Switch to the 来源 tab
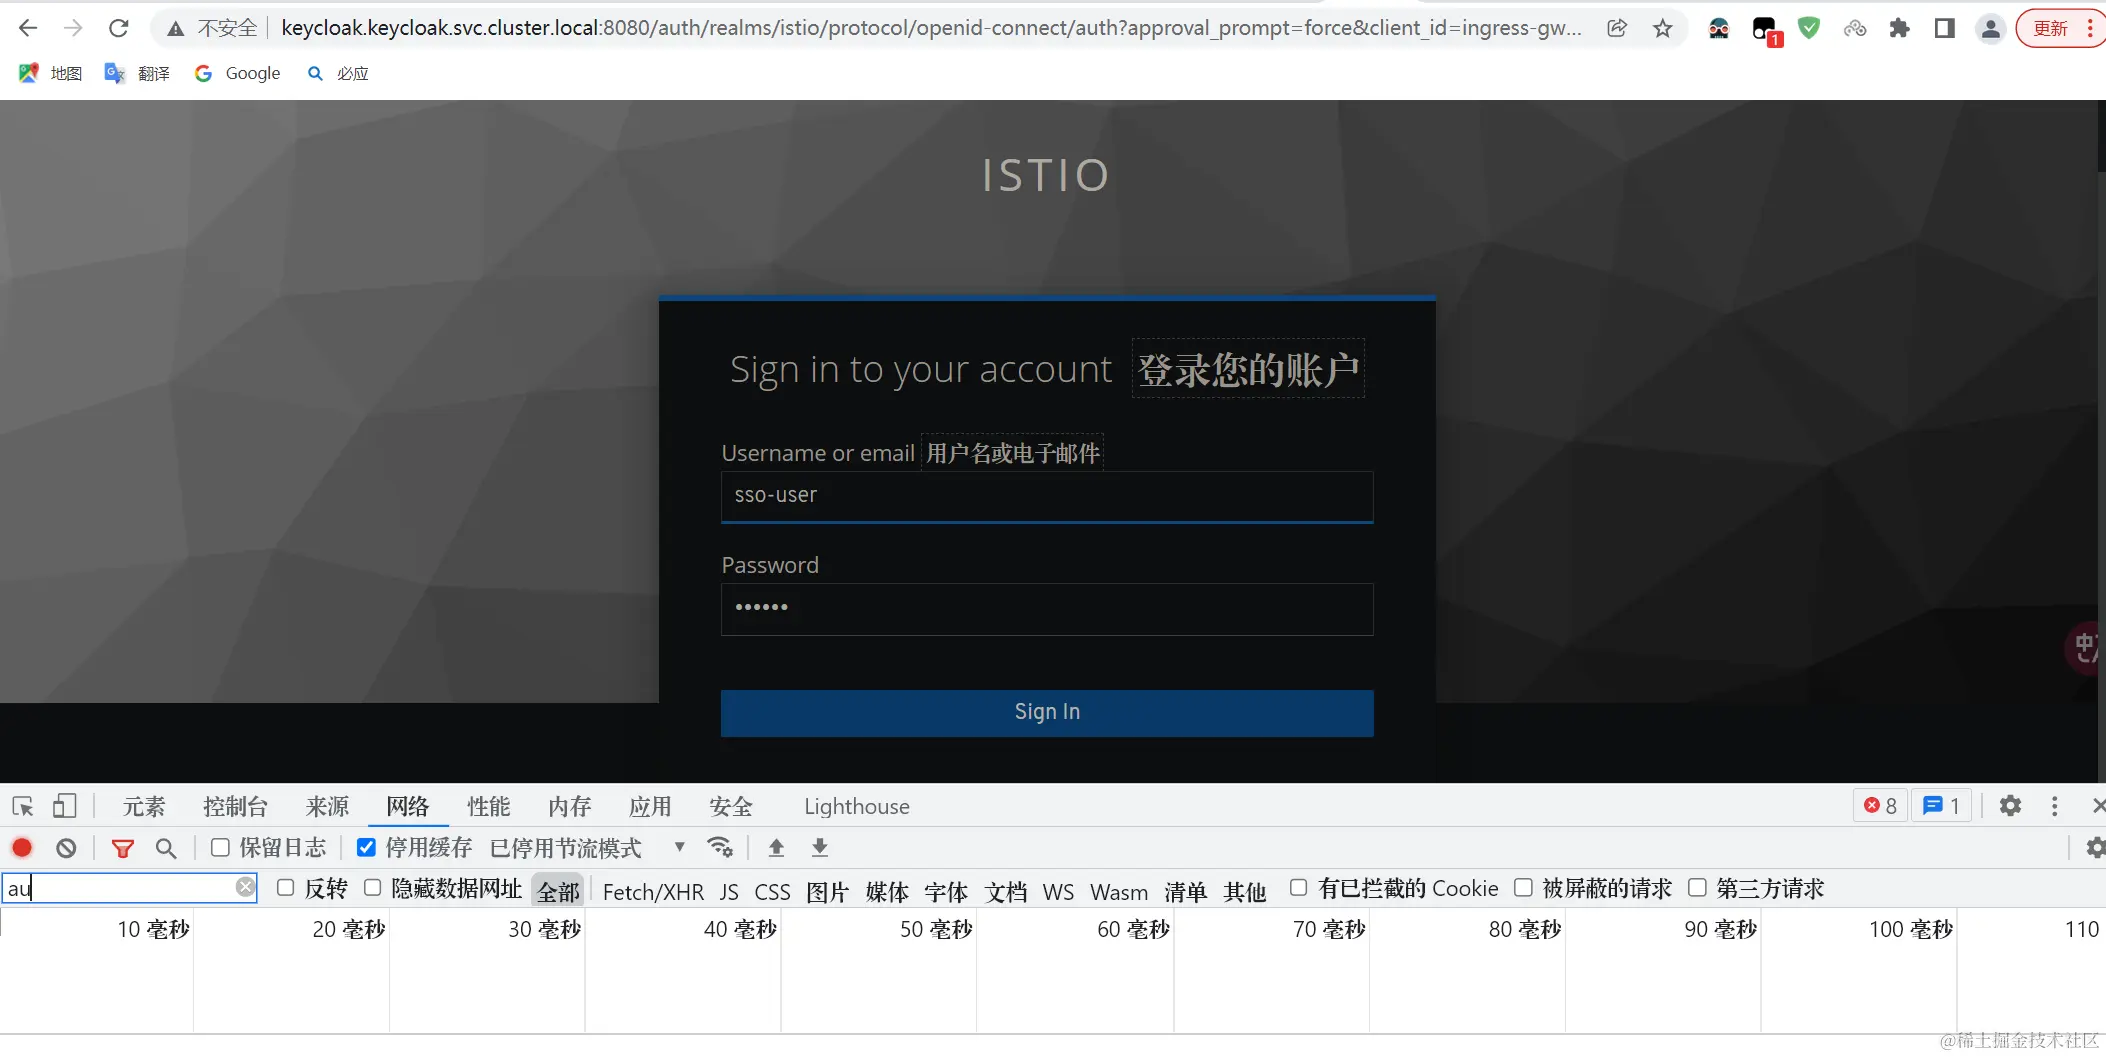The width and height of the screenshot is (2106, 1057). pos(327,806)
